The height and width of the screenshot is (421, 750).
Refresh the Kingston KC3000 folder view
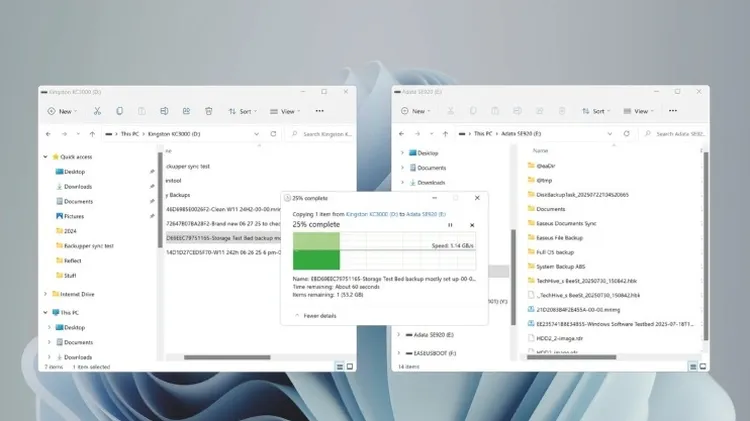tap(271, 133)
